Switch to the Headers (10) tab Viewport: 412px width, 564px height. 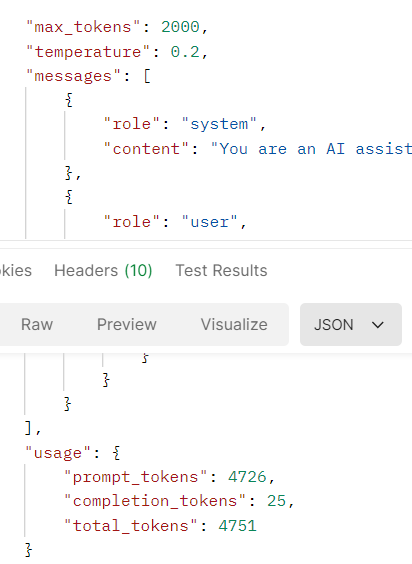[103, 270]
